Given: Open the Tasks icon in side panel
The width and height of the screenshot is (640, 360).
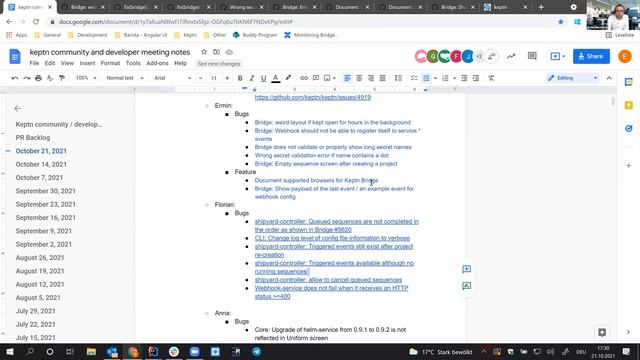Looking at the screenshot, I should click(629, 129).
